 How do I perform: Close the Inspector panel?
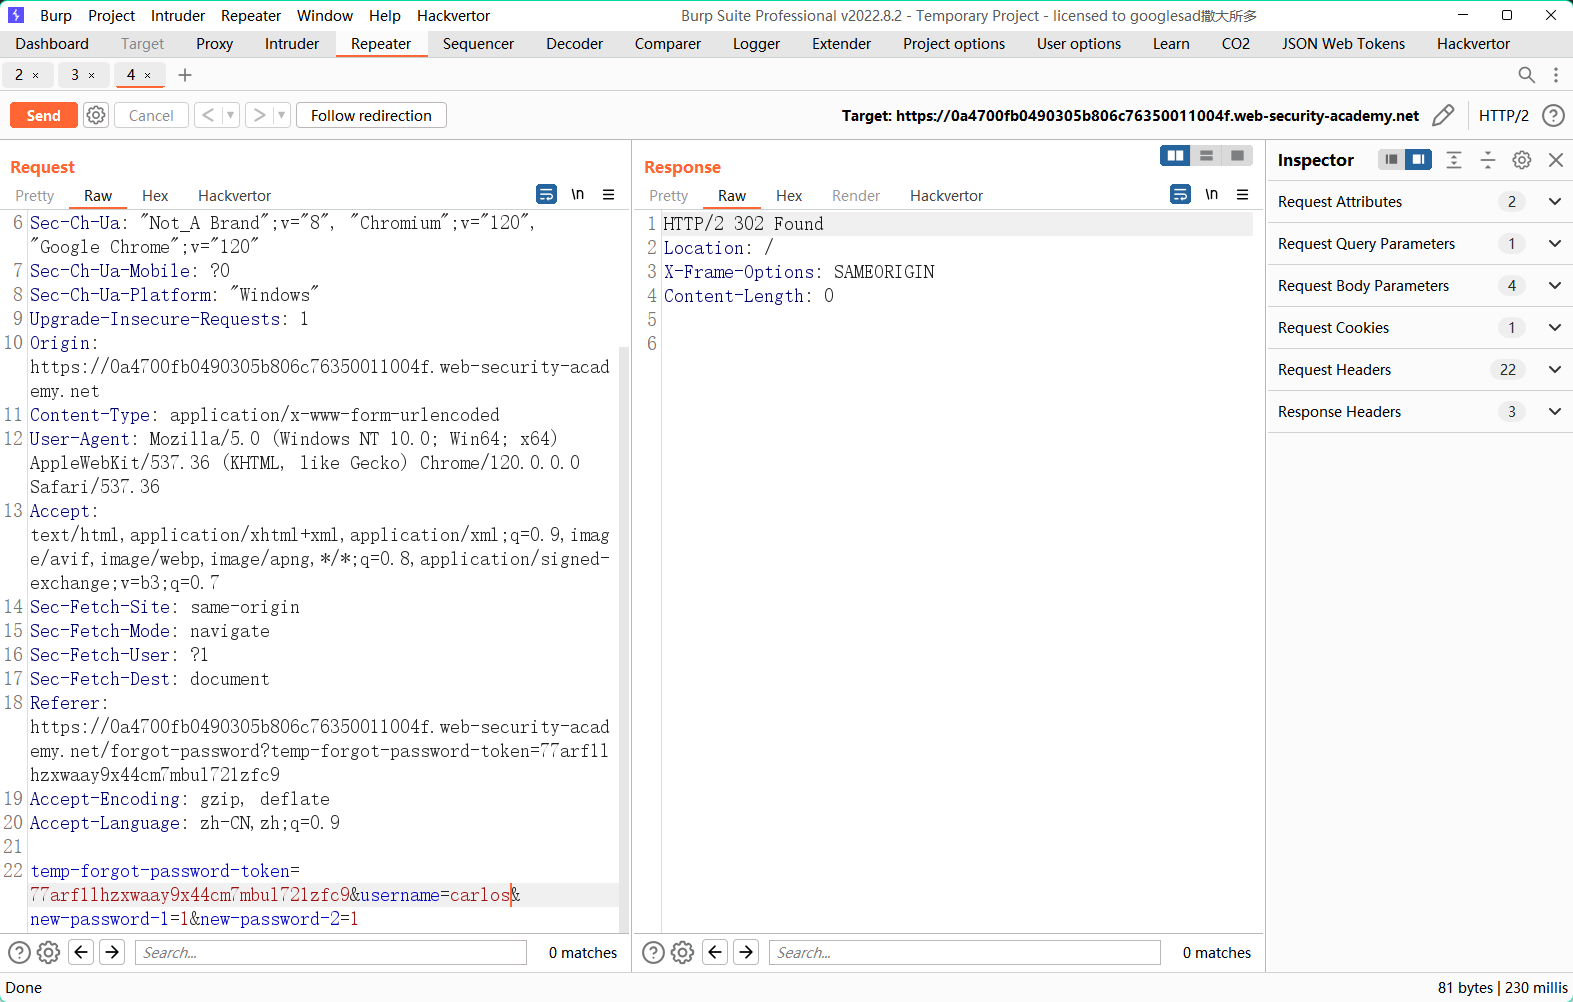1556,160
